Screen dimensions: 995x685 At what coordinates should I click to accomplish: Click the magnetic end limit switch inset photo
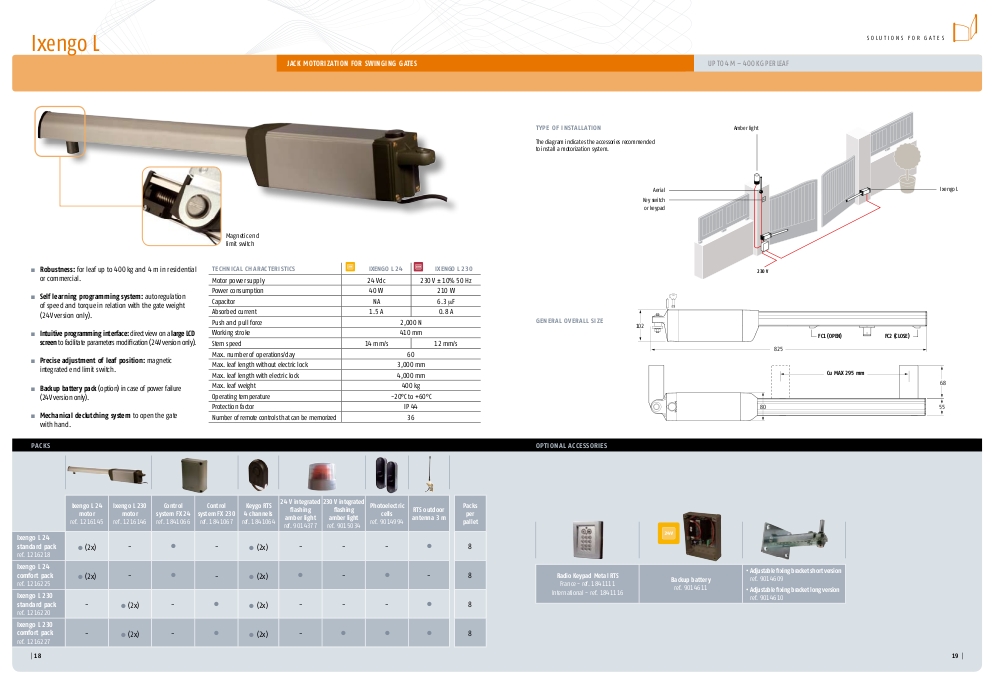point(181,206)
